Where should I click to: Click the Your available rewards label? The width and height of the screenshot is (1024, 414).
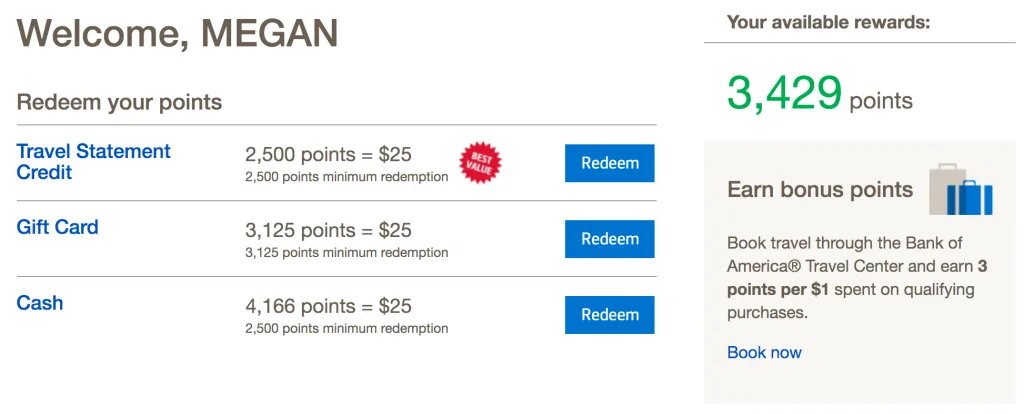click(x=828, y=21)
